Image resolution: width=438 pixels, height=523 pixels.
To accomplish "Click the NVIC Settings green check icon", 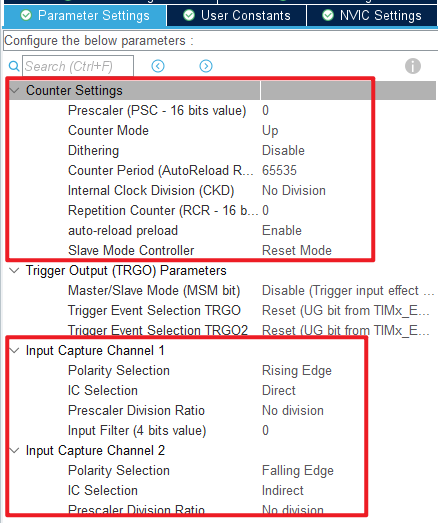I will coord(328,15).
